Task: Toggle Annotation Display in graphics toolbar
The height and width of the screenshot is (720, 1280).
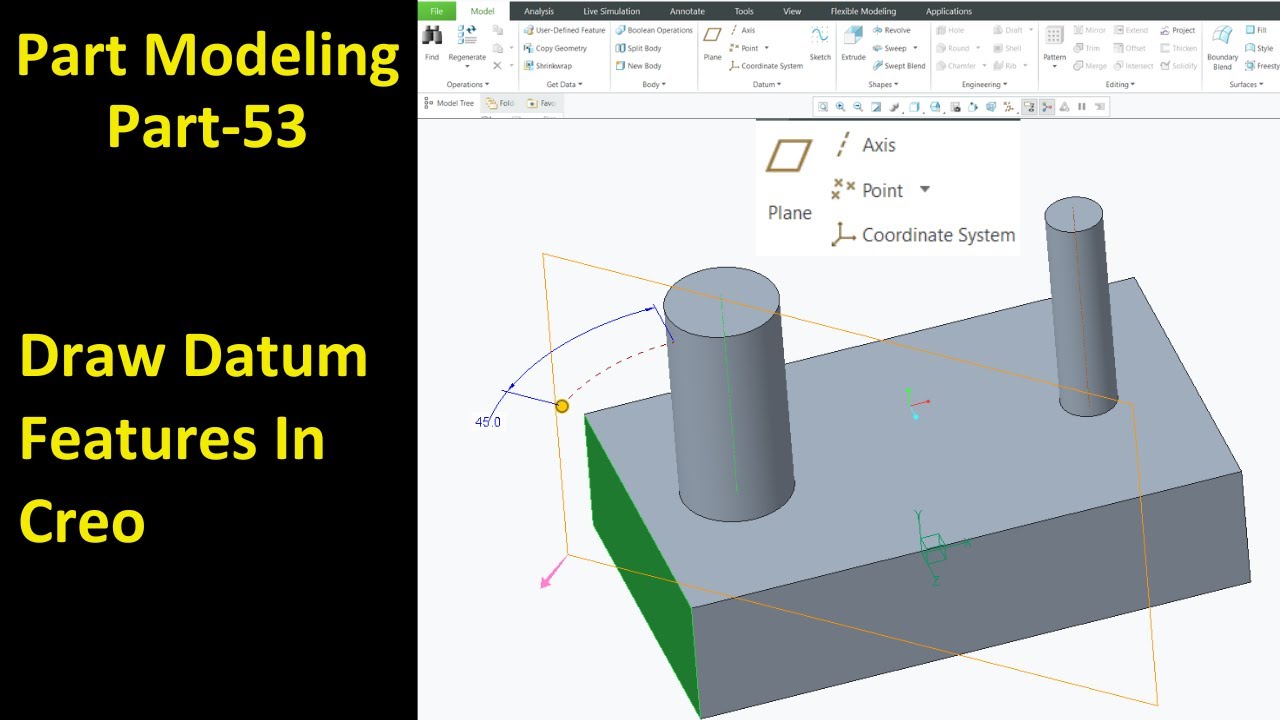Action: point(1029,107)
